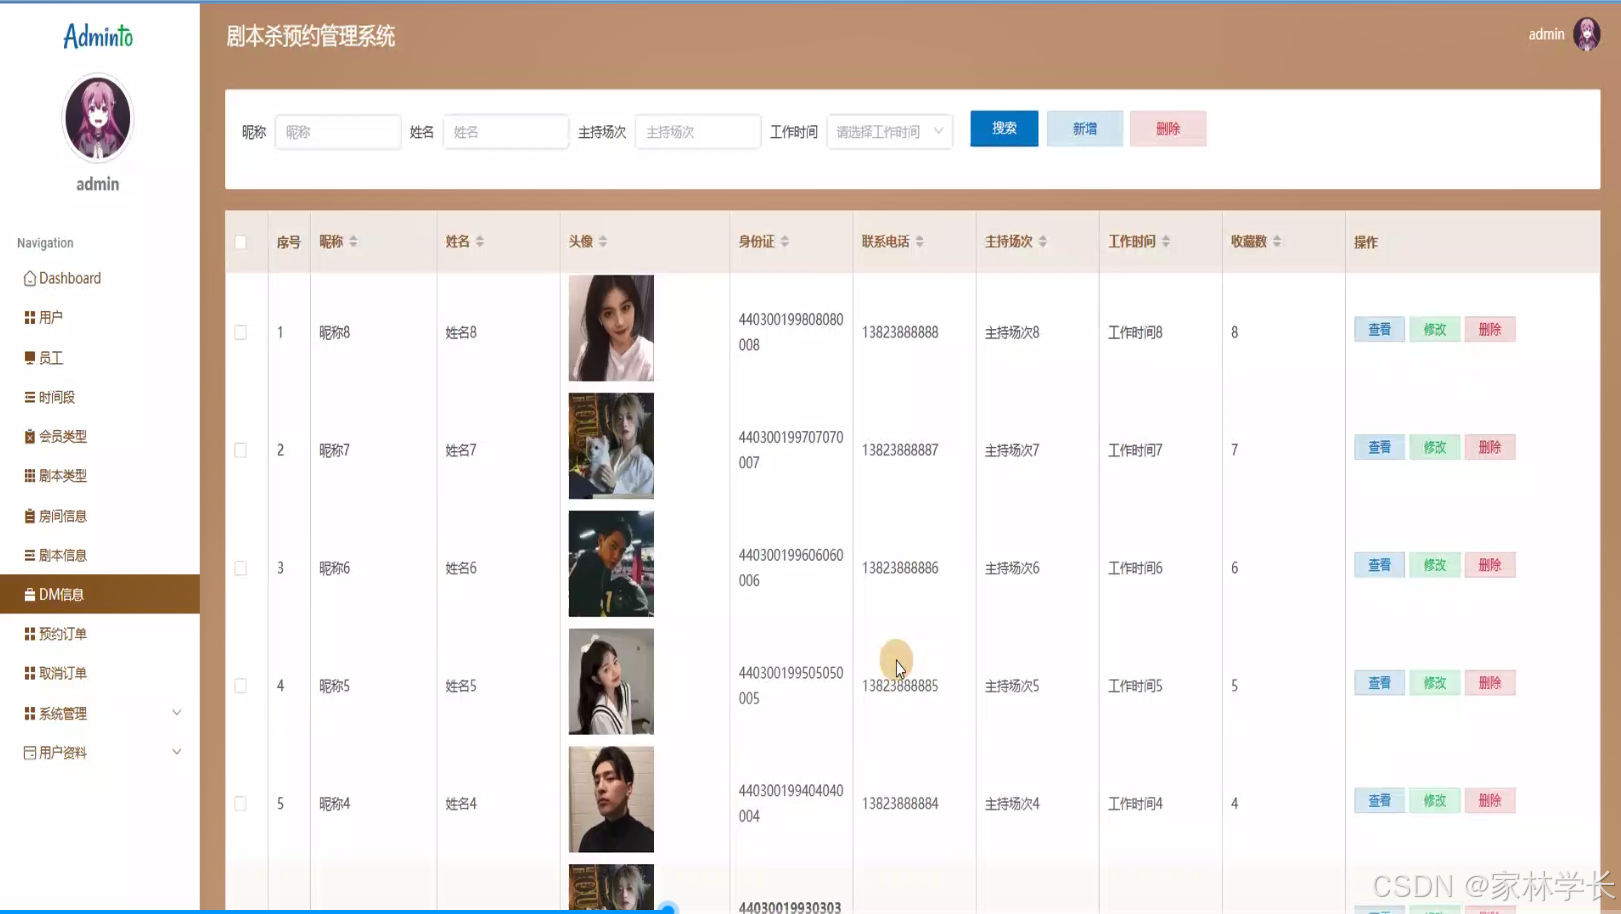This screenshot has height=914, width=1621.
Task: Click the 员工 sidebar icon
Action: pos(29,357)
